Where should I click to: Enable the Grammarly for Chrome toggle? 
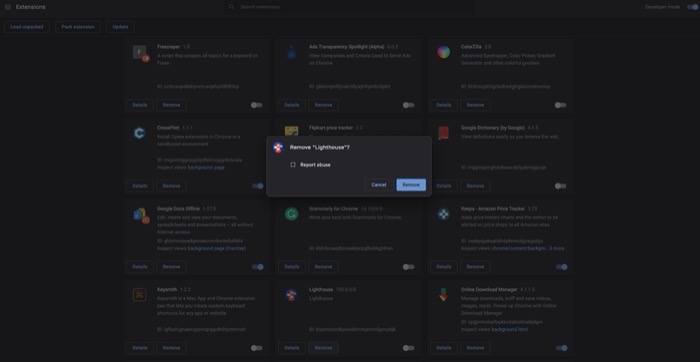408,267
